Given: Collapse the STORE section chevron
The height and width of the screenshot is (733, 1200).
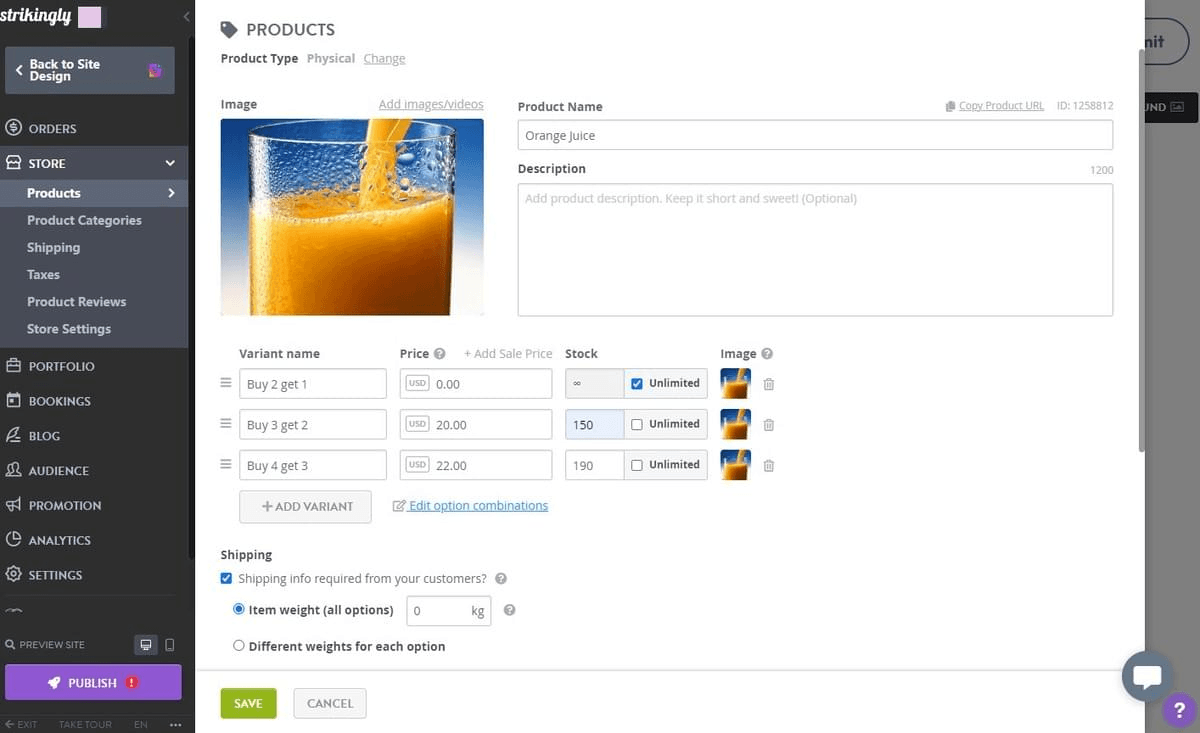Looking at the screenshot, I should click(169, 162).
